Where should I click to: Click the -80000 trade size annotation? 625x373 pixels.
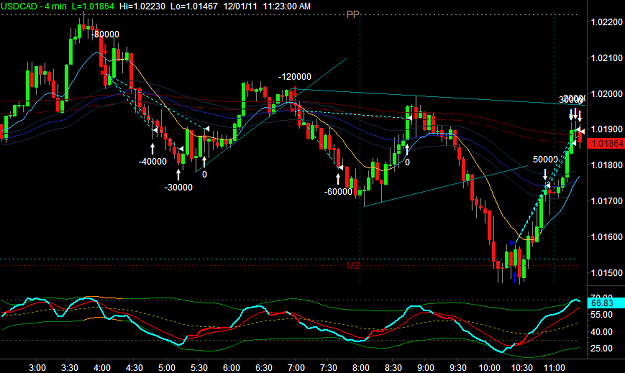tap(106, 34)
